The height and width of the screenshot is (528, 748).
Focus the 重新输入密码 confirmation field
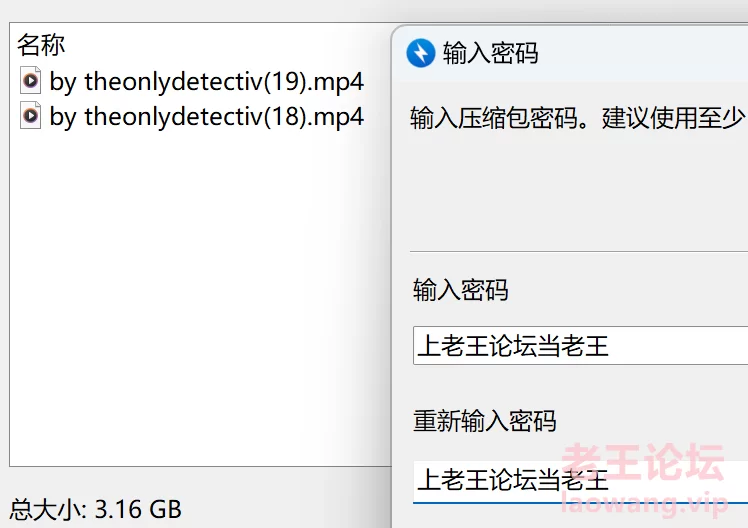(x=580, y=481)
